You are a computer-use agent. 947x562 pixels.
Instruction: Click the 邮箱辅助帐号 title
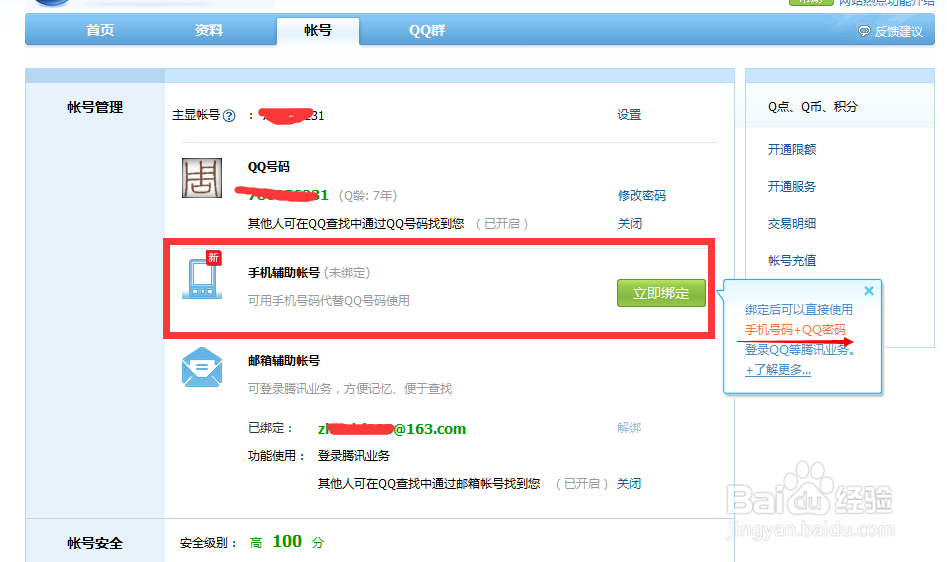point(284,361)
